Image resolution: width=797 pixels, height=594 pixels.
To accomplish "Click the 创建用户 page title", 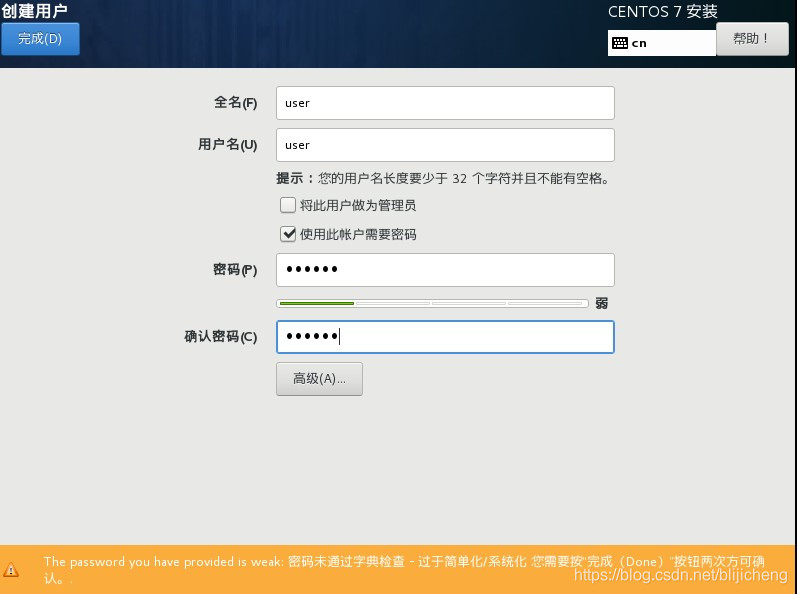I will point(34,11).
